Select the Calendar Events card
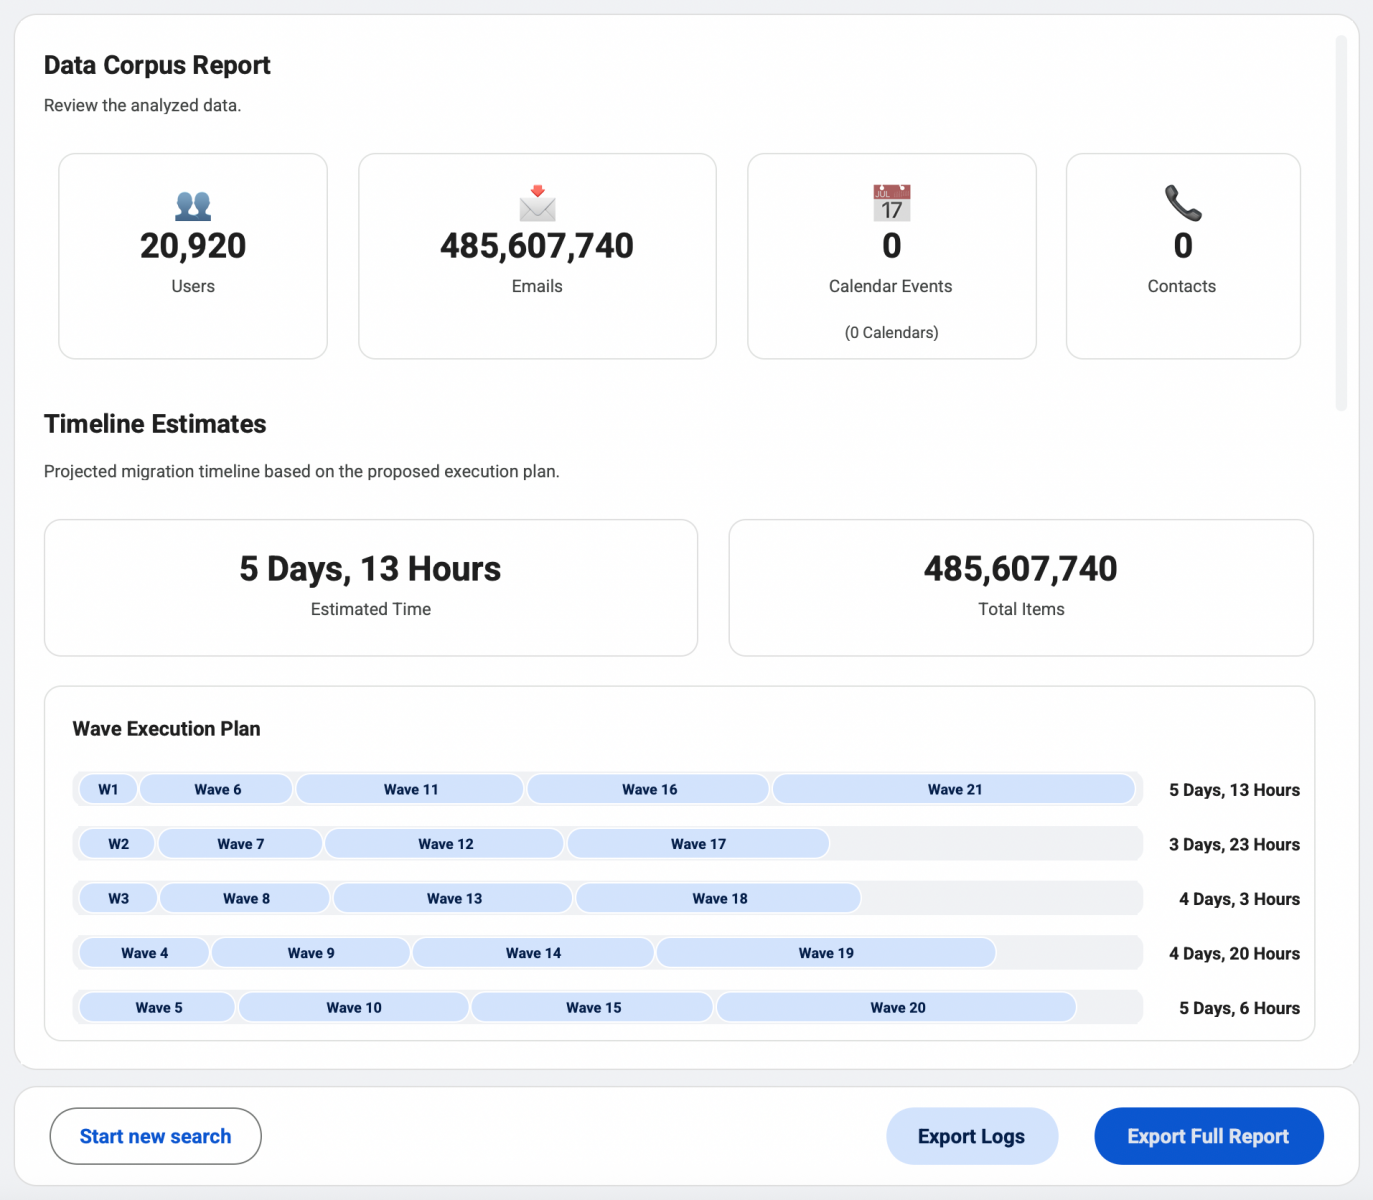This screenshot has height=1200, width=1373. (x=890, y=255)
